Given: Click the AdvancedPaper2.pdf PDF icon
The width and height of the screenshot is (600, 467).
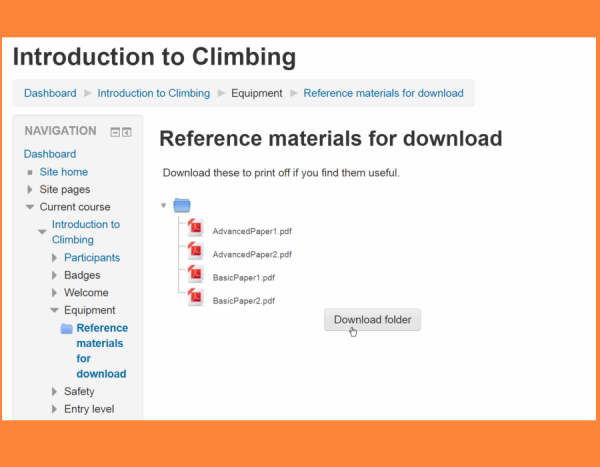Looking at the screenshot, I should 196,253.
